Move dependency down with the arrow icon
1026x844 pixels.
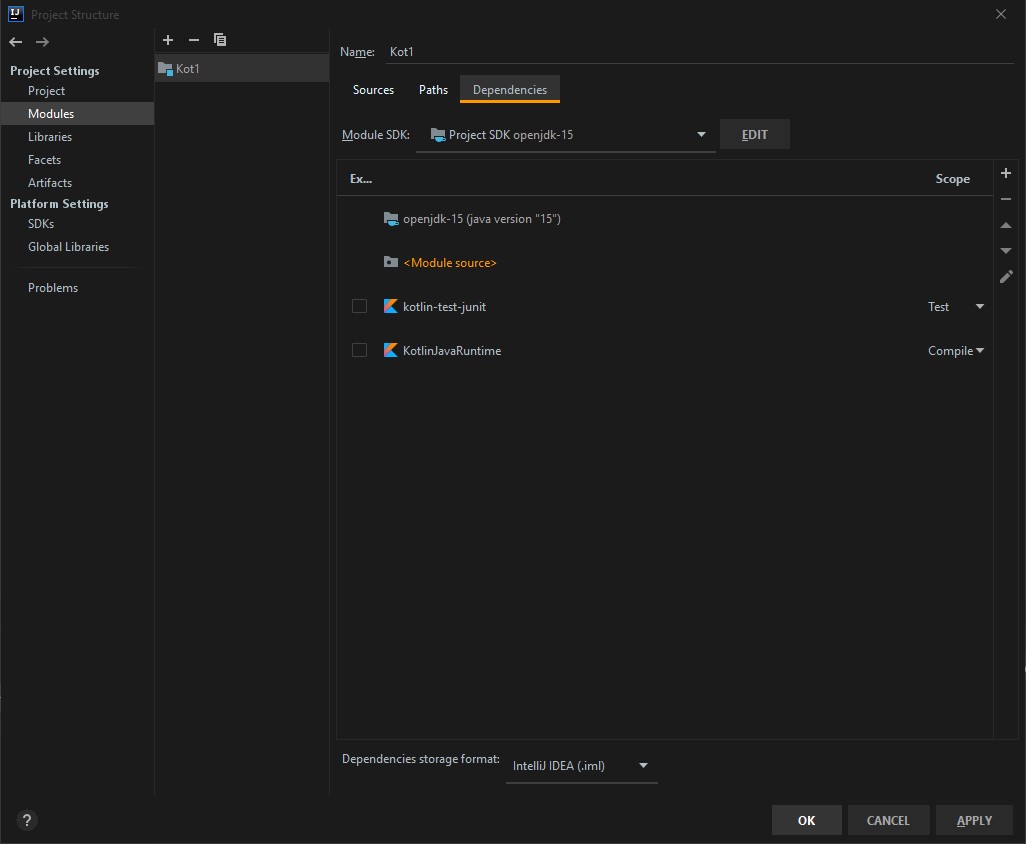[x=1006, y=250]
